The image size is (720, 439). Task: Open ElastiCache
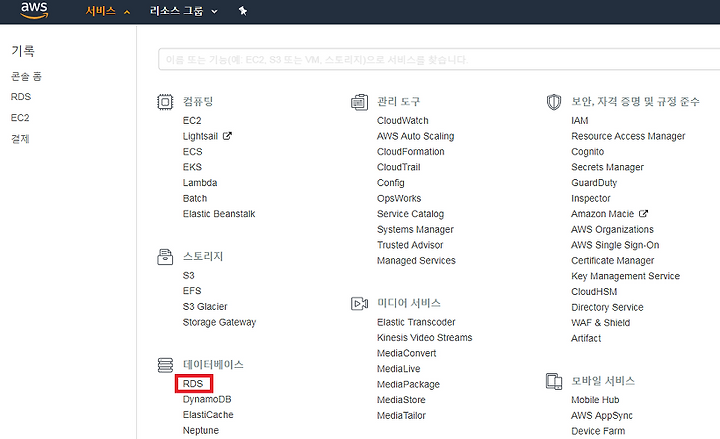point(208,415)
